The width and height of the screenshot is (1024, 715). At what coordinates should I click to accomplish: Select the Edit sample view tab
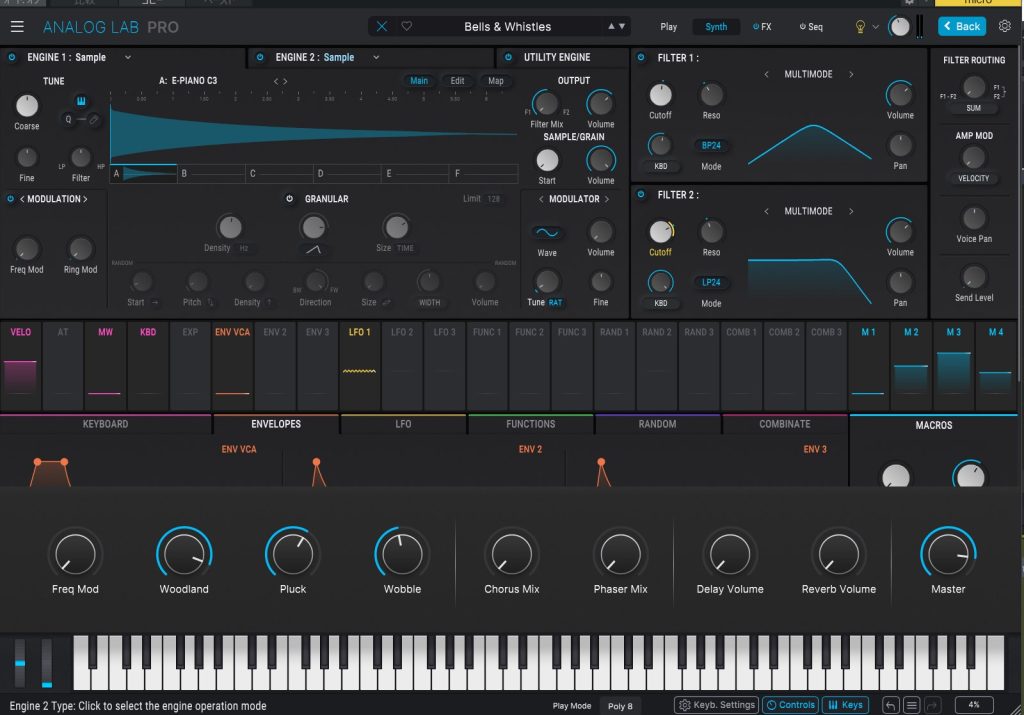457,81
